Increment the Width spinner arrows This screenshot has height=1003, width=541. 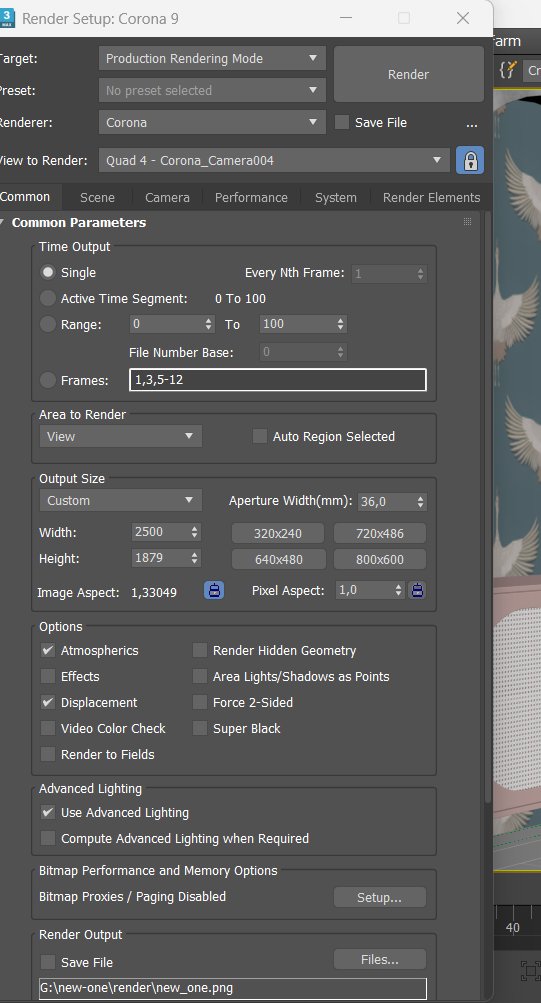tap(194, 528)
